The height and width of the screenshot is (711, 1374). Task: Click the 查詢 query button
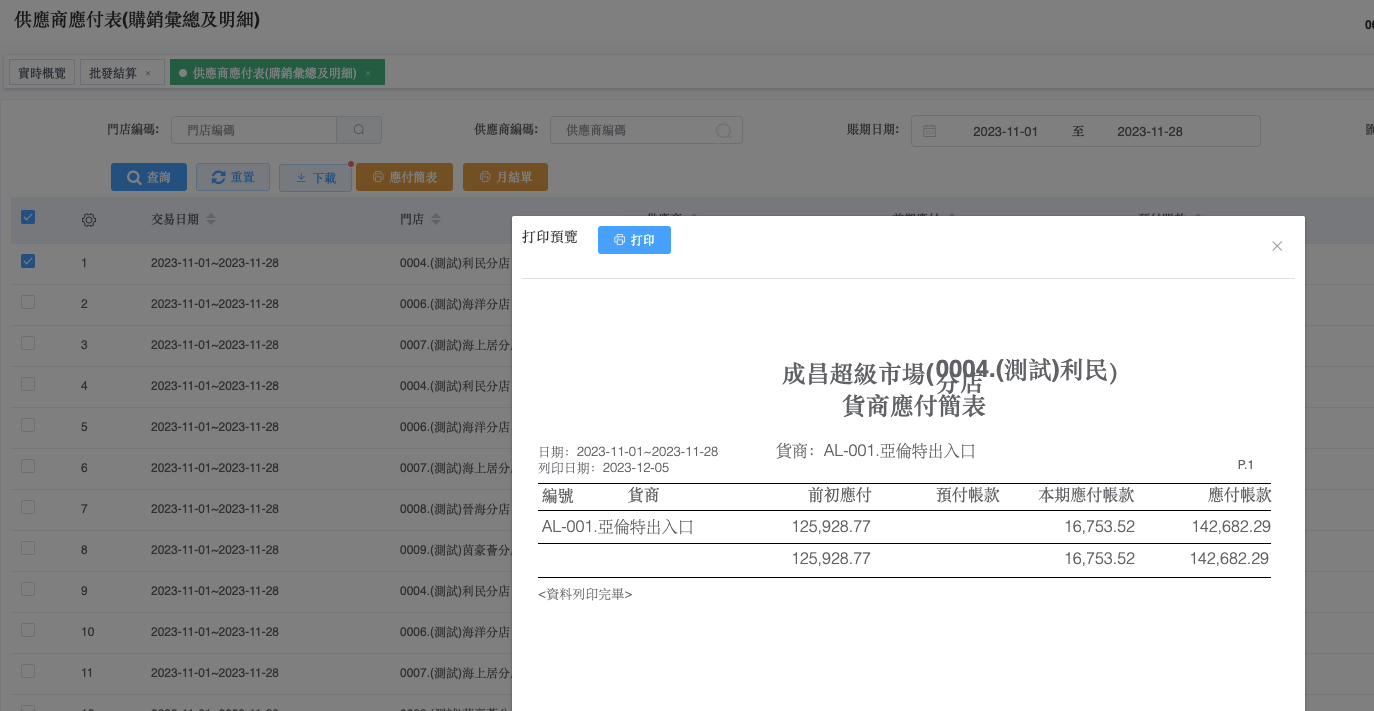click(x=149, y=177)
